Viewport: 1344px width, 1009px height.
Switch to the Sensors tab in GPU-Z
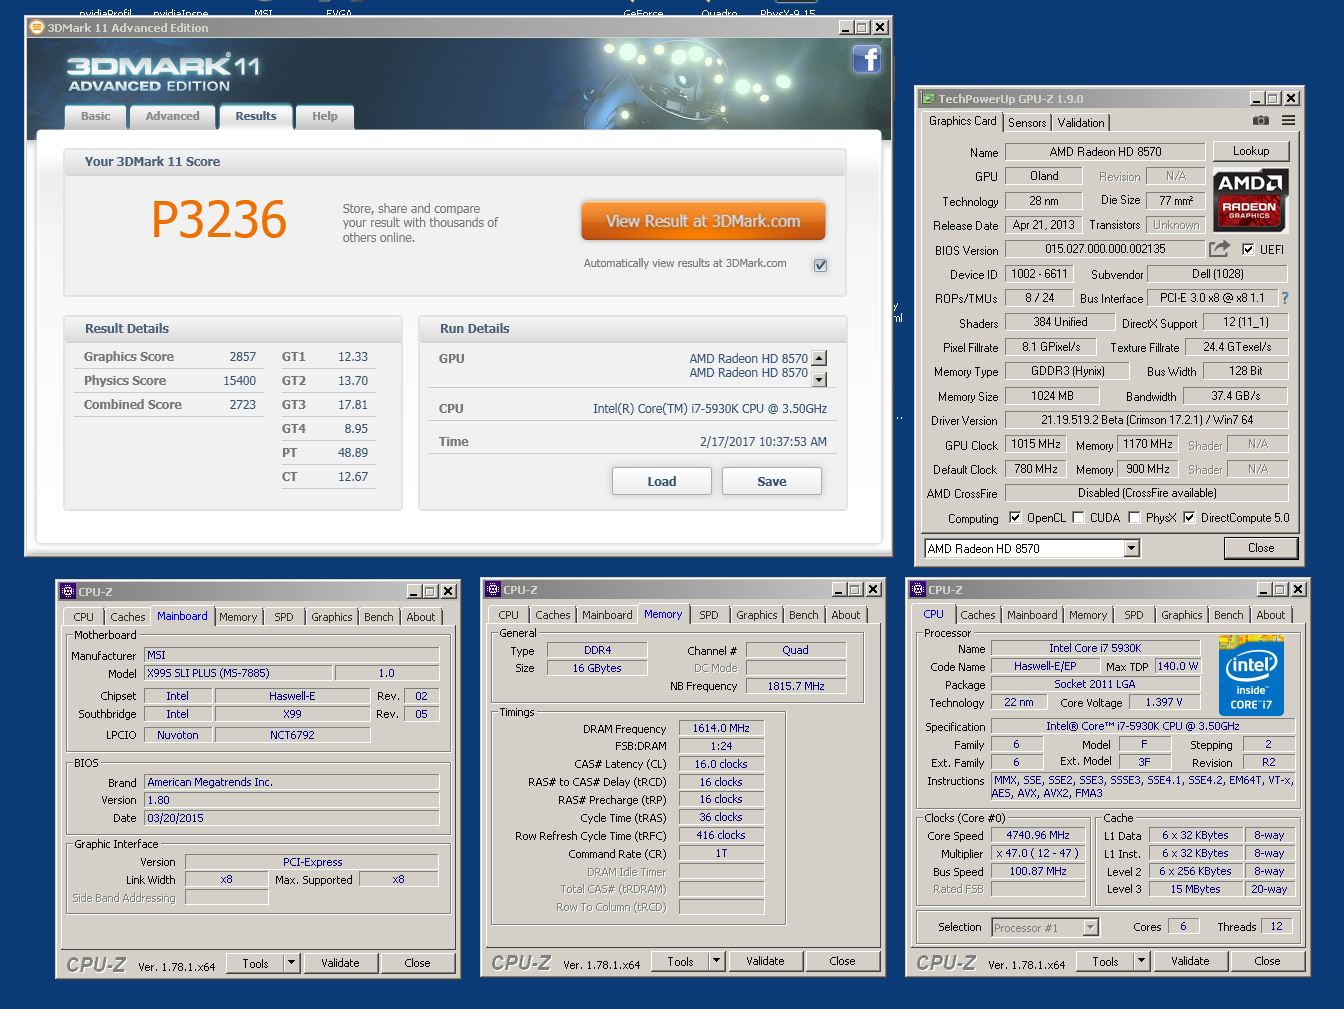(x=1027, y=123)
